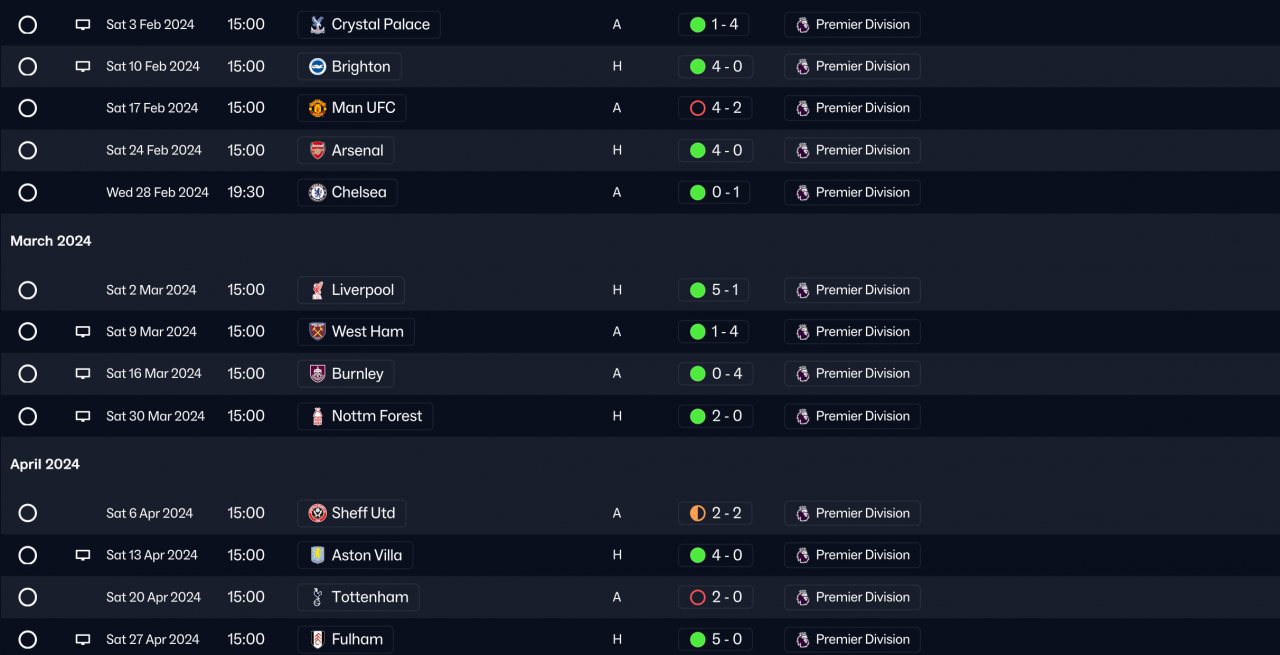
Task: Click the TV icon beside Sat 27 Apr 2024
Action: (83, 640)
